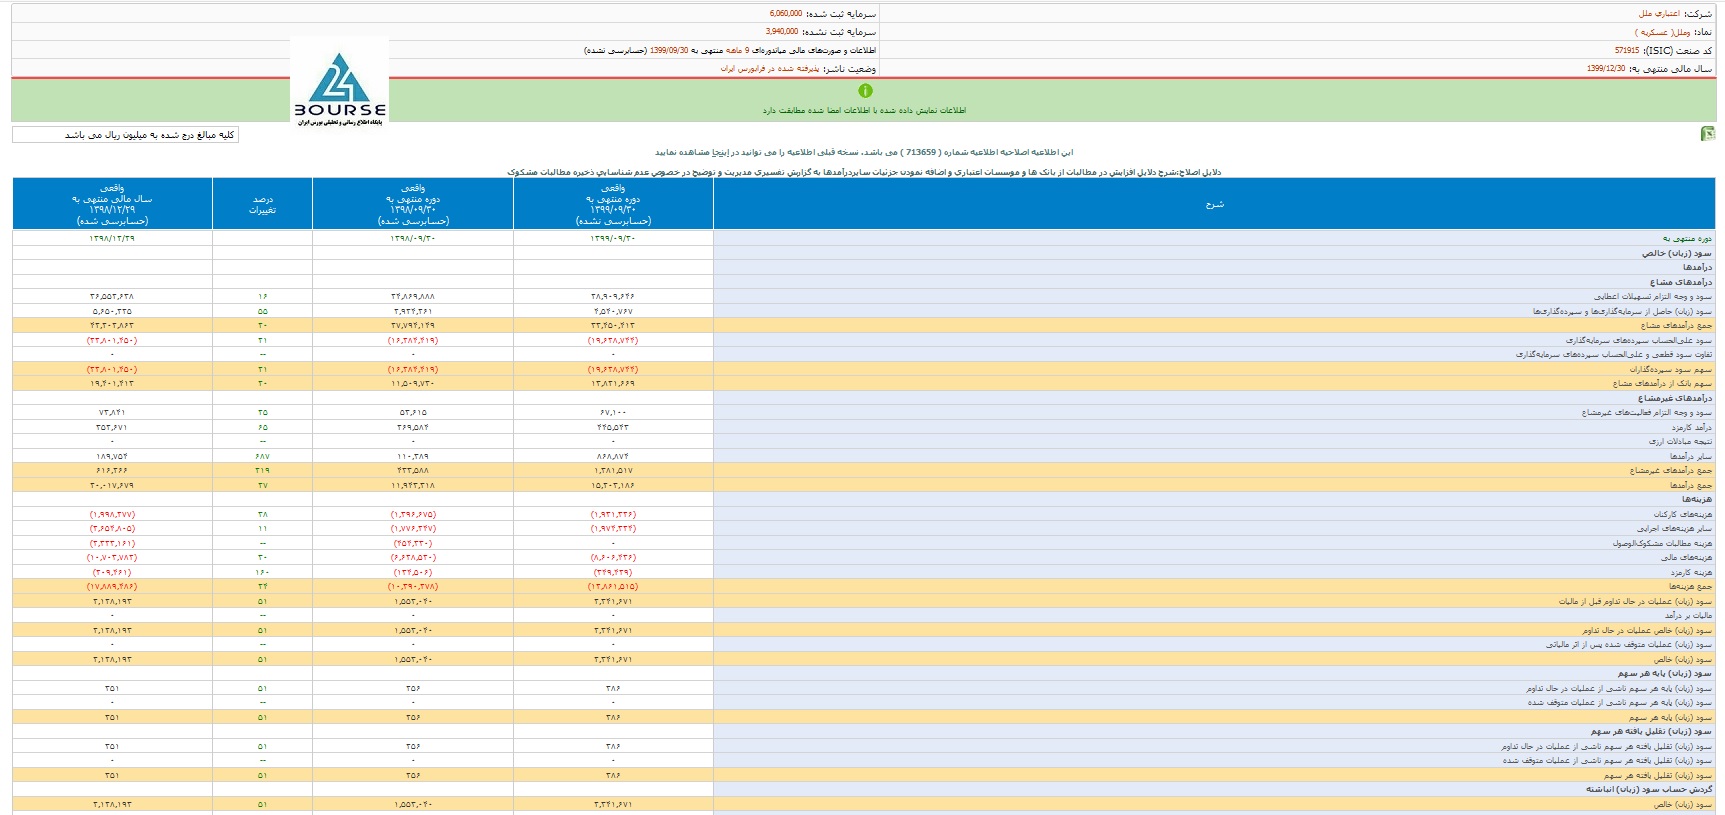Click the section heading 'گردش حساب سود (زیان) انباشته'
The width and height of the screenshot is (1725, 815).
(1648, 790)
